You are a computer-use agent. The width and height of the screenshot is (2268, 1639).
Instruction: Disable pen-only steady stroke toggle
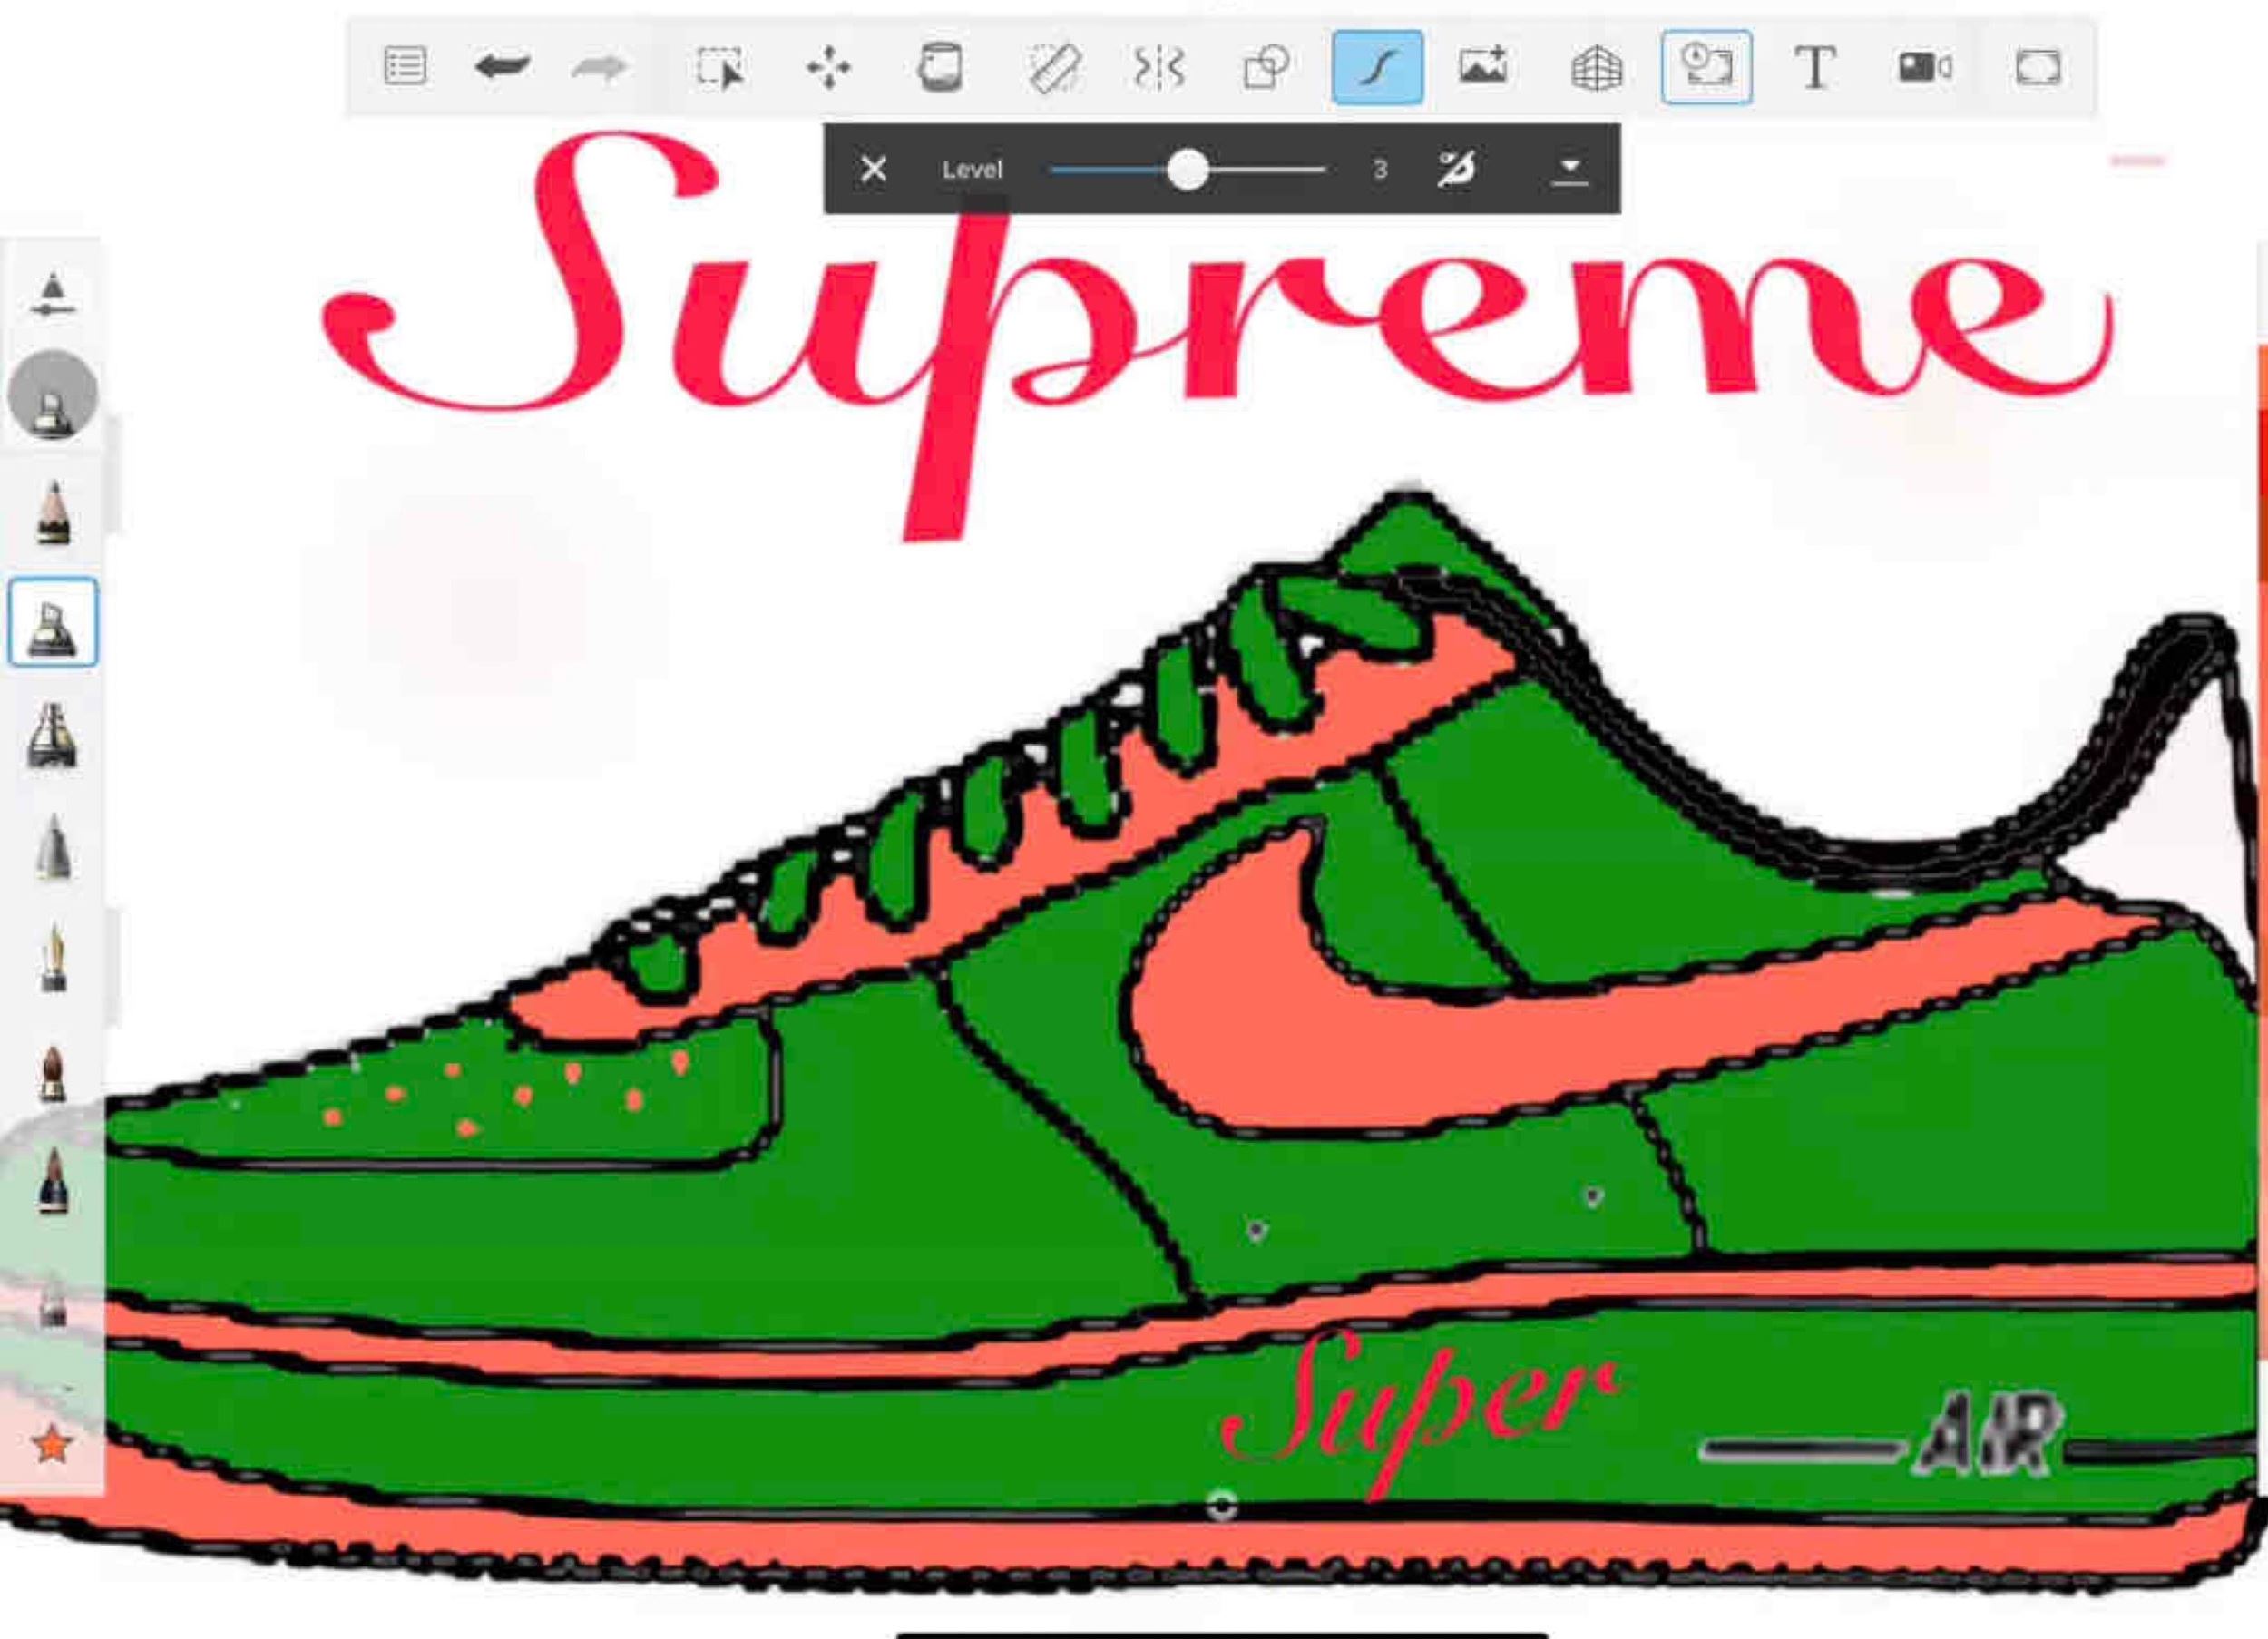click(x=1455, y=169)
